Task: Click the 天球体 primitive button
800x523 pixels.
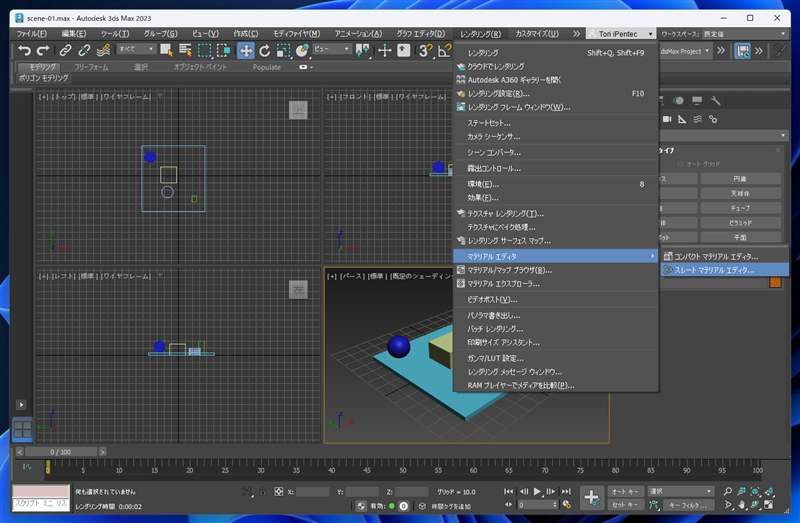Action: (x=740, y=193)
